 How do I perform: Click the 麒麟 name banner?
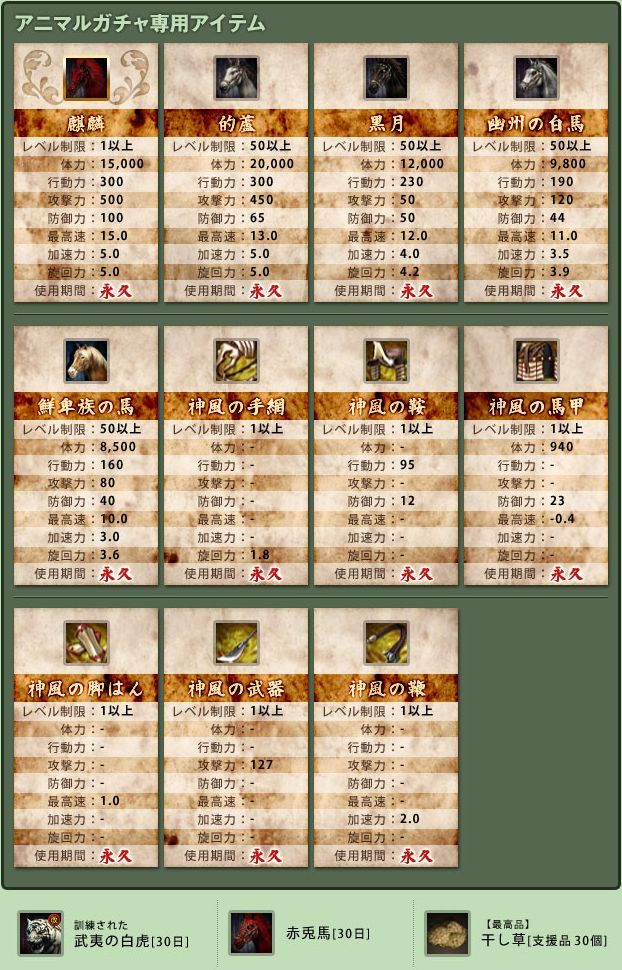[86, 123]
